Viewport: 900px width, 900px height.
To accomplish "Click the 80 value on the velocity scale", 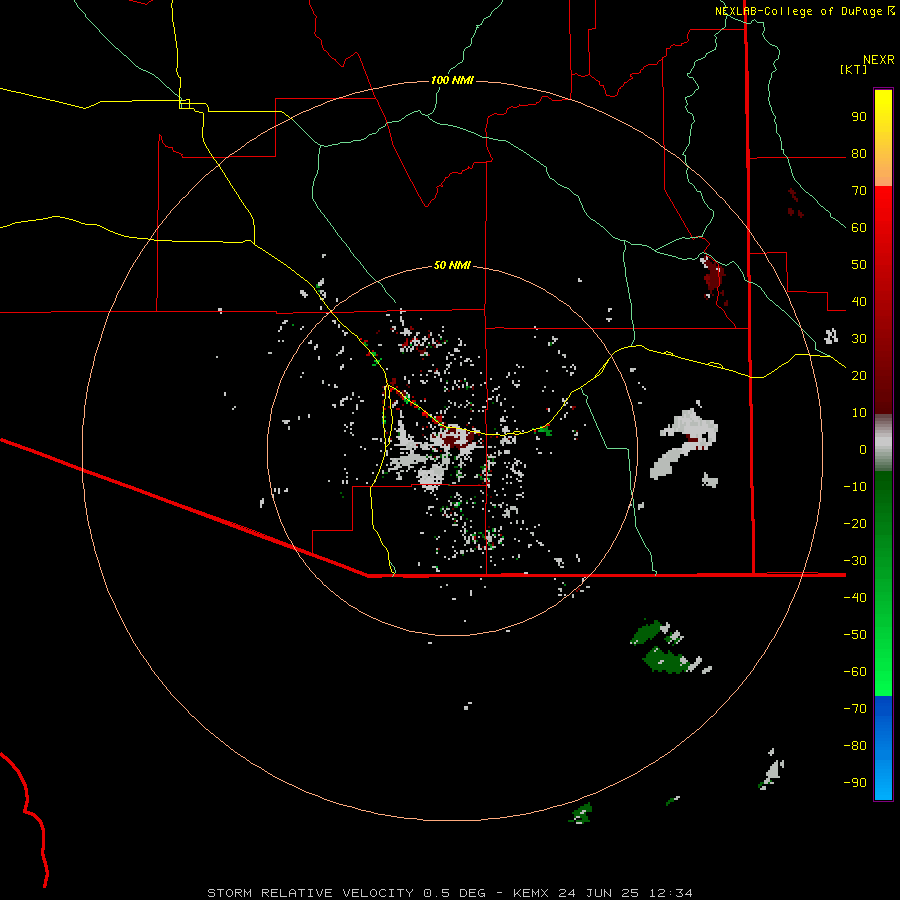I will (x=859, y=154).
